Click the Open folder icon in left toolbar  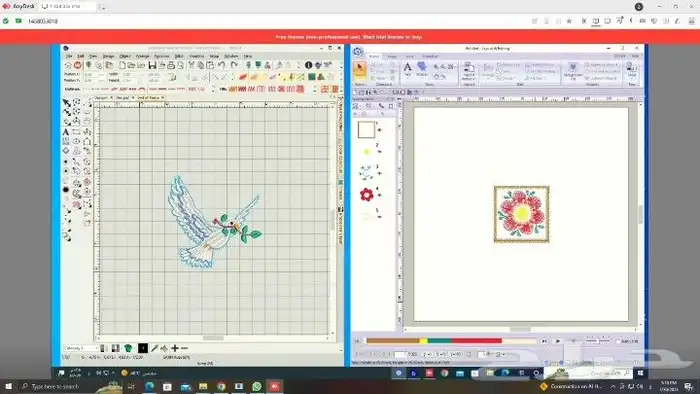point(131,65)
